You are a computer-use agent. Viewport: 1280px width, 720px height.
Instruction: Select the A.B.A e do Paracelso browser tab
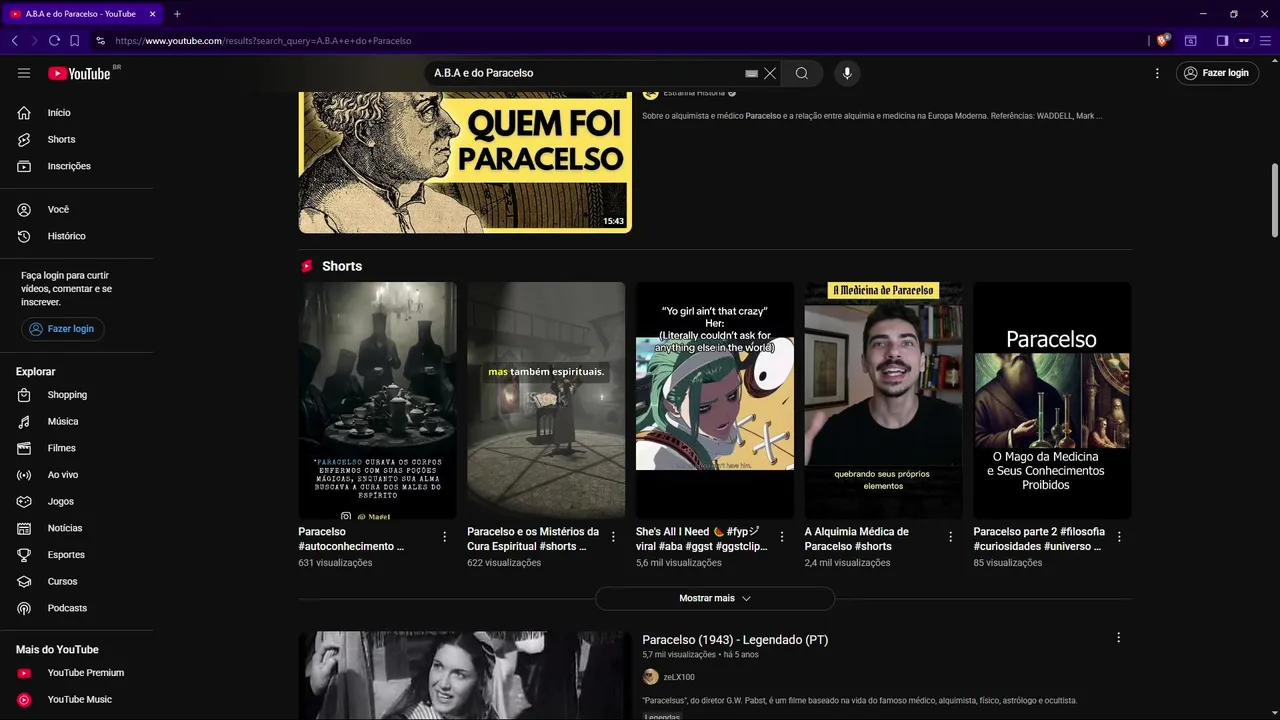[x=82, y=14]
